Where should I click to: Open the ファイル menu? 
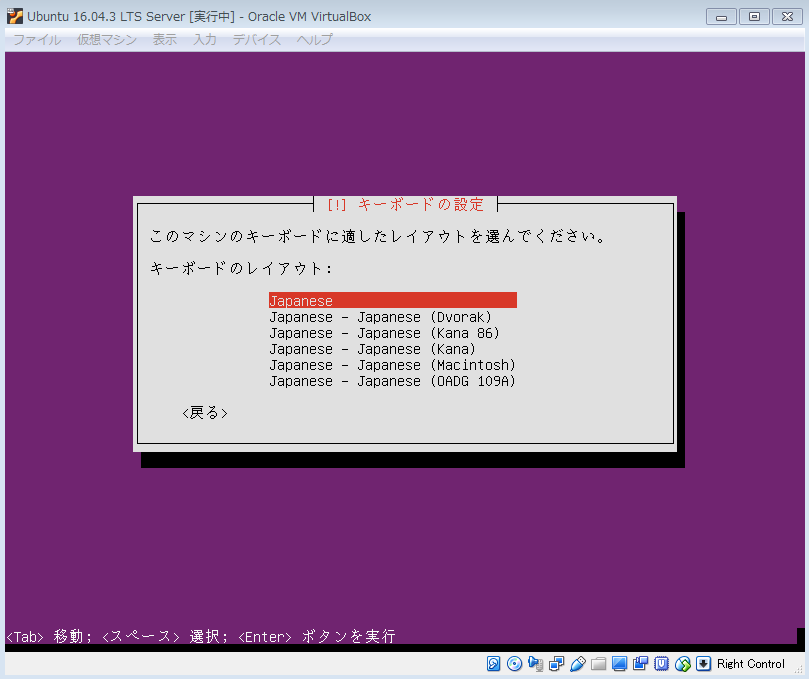tap(36, 40)
